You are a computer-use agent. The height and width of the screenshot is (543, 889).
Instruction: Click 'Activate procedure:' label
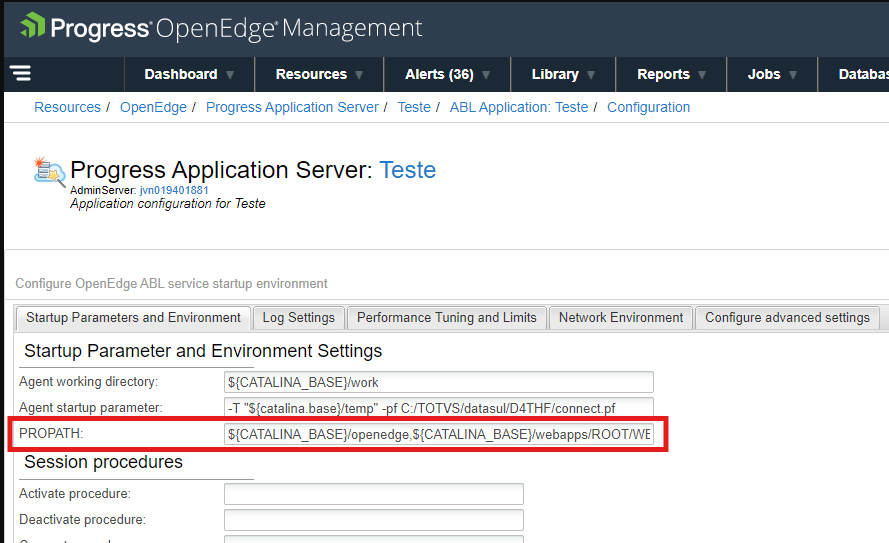pos(75,494)
